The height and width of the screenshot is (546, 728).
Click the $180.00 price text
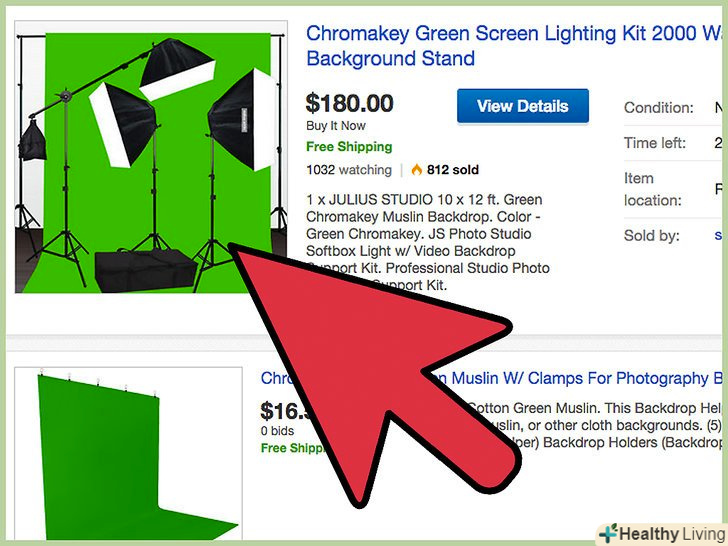pyautogui.click(x=349, y=103)
